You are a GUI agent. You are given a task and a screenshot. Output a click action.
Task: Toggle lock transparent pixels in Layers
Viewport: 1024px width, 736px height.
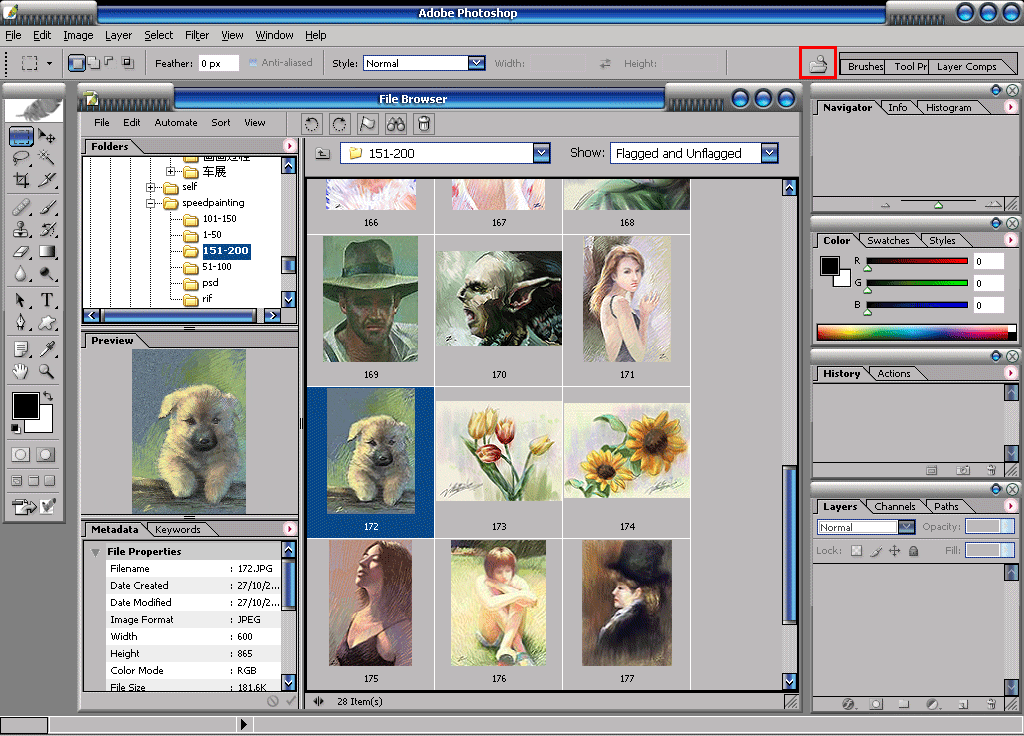click(857, 551)
